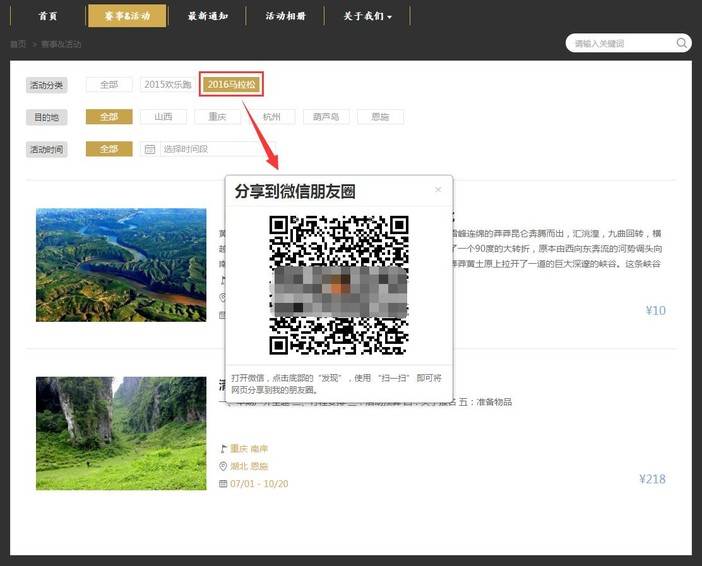
Task: Click the search magnifier icon
Action: 682,43
